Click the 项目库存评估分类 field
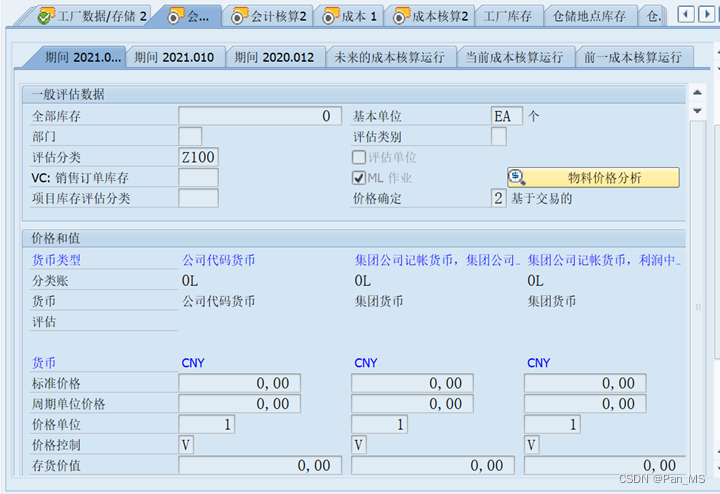720x494 pixels. (198, 198)
